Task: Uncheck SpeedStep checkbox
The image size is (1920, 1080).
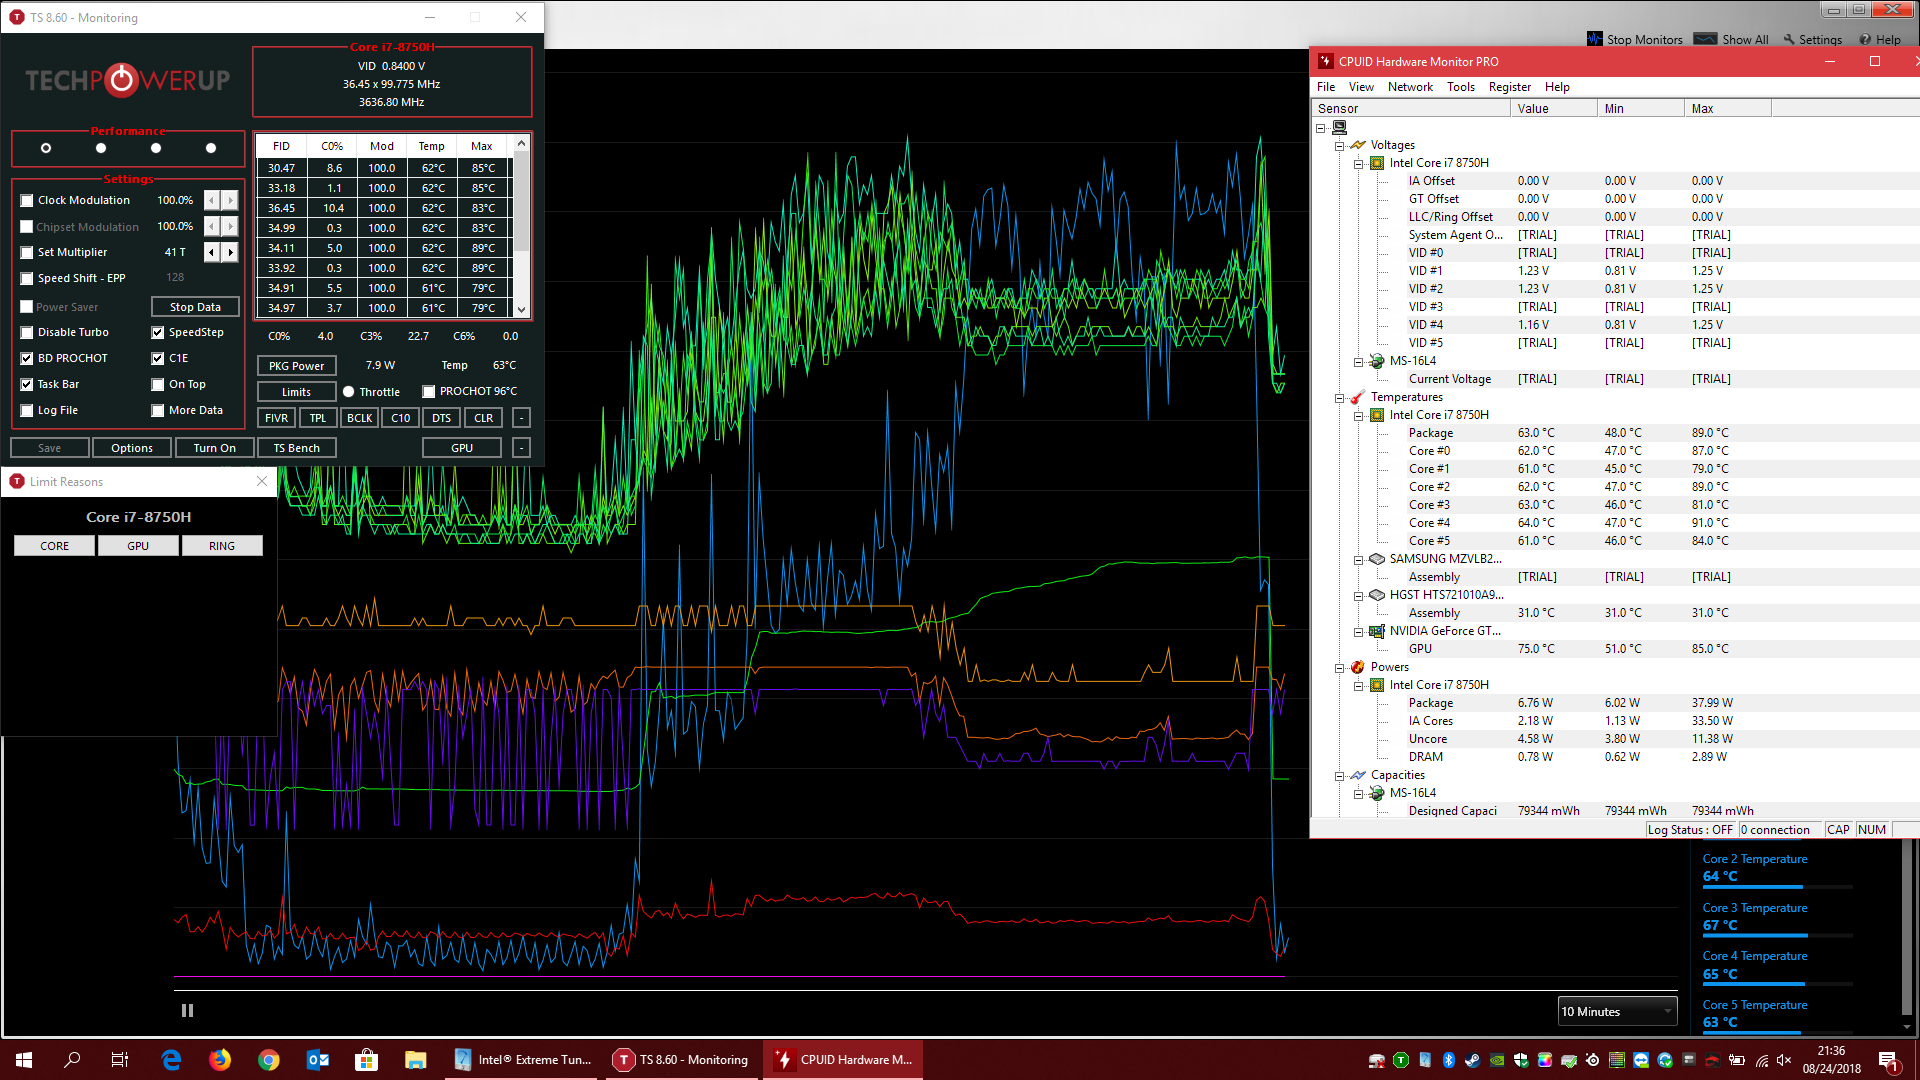Action: pyautogui.click(x=158, y=332)
